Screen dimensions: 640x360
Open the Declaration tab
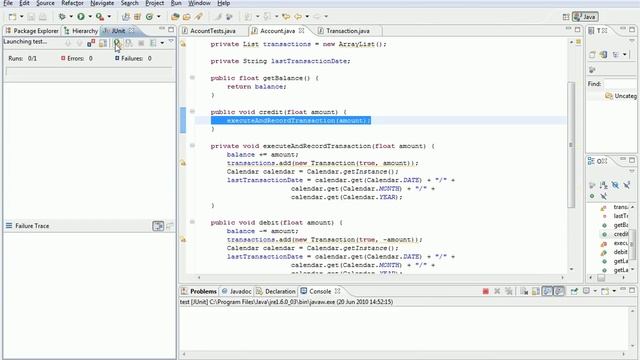(x=276, y=291)
